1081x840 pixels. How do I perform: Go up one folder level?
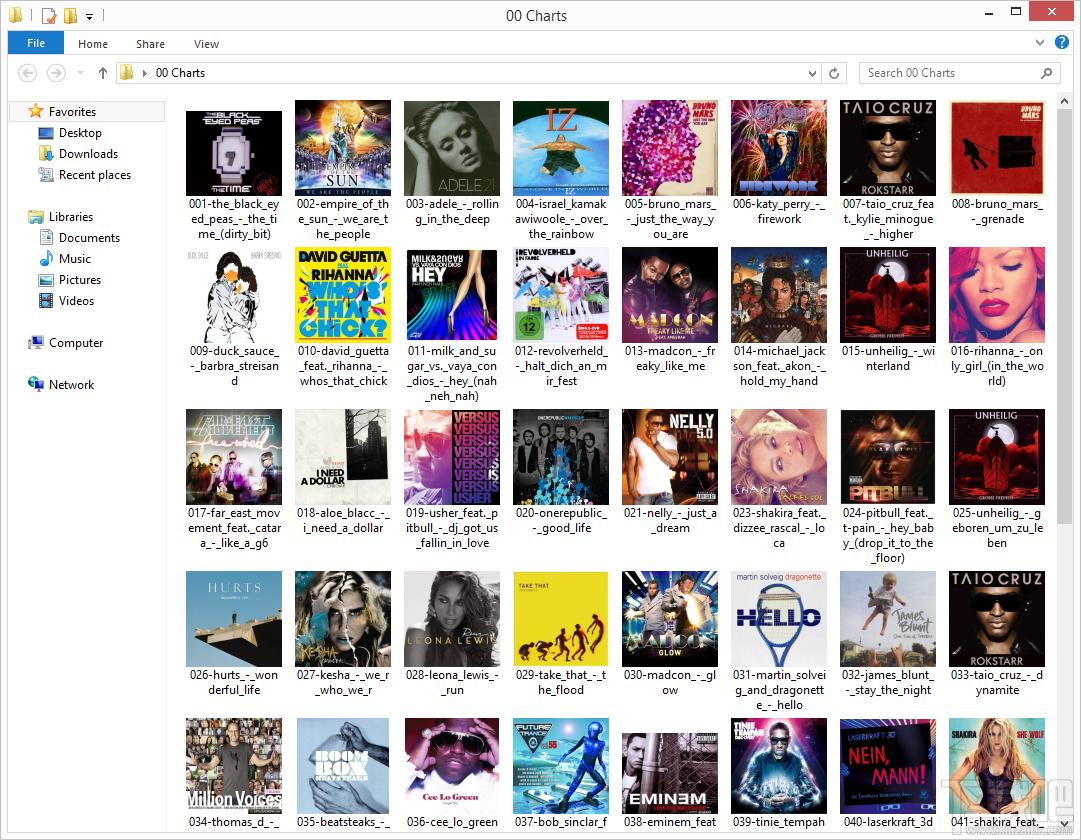(103, 72)
